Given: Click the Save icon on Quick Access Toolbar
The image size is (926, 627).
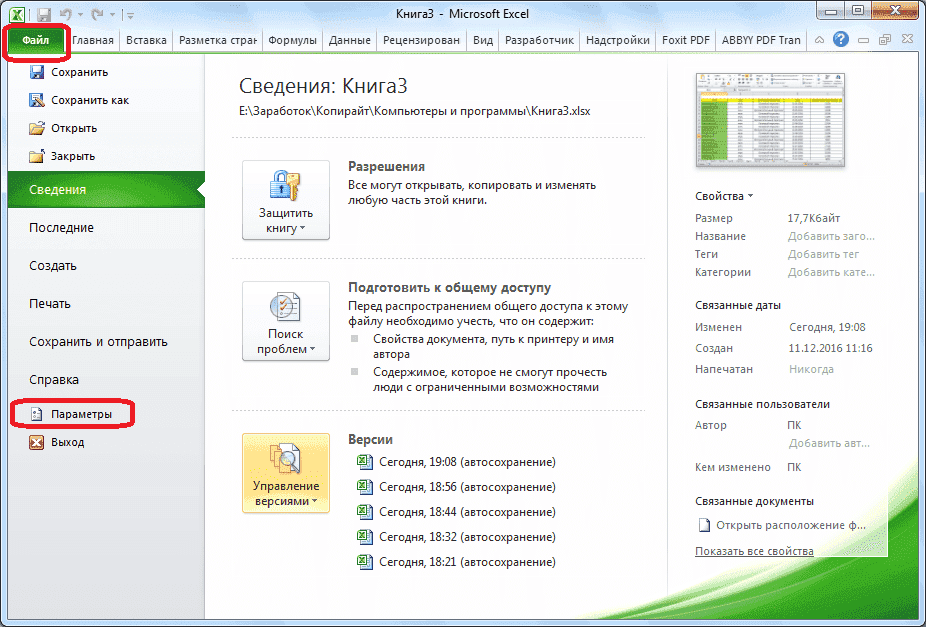Looking at the screenshot, I should pyautogui.click(x=42, y=13).
